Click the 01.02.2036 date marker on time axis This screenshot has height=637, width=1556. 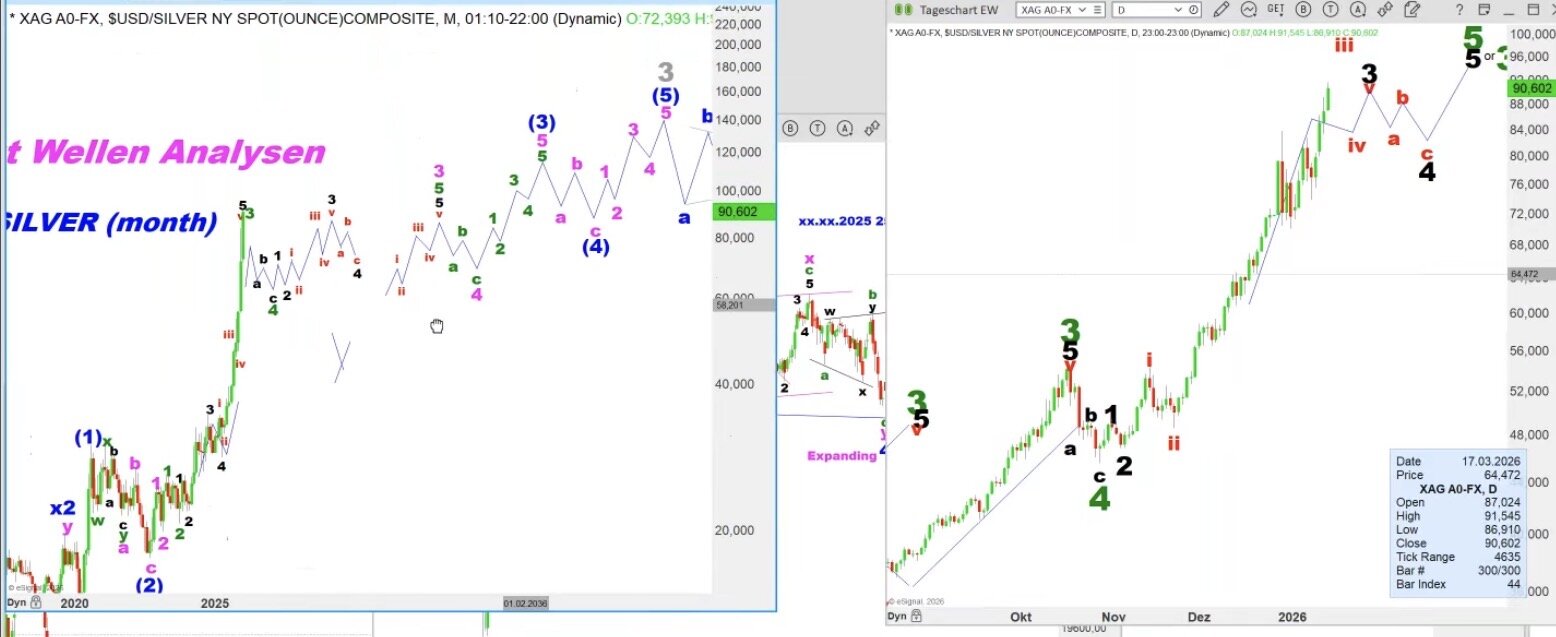tap(525, 603)
